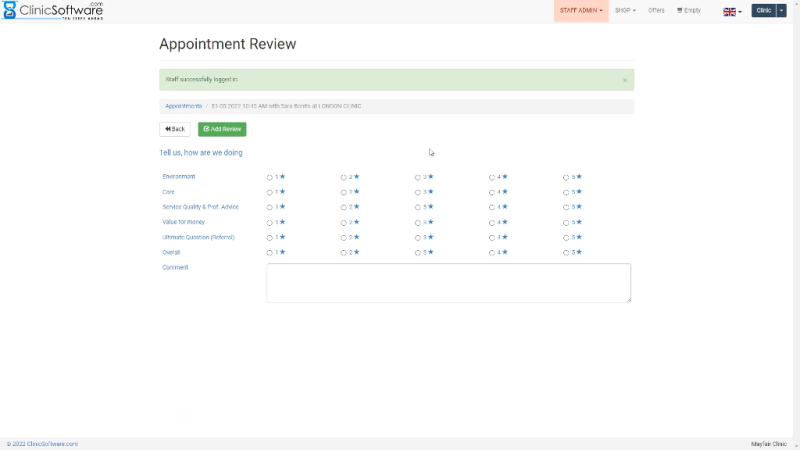Viewport: 800px width, 450px height.
Task: Rate Environment 4 stars
Action: (x=492, y=178)
